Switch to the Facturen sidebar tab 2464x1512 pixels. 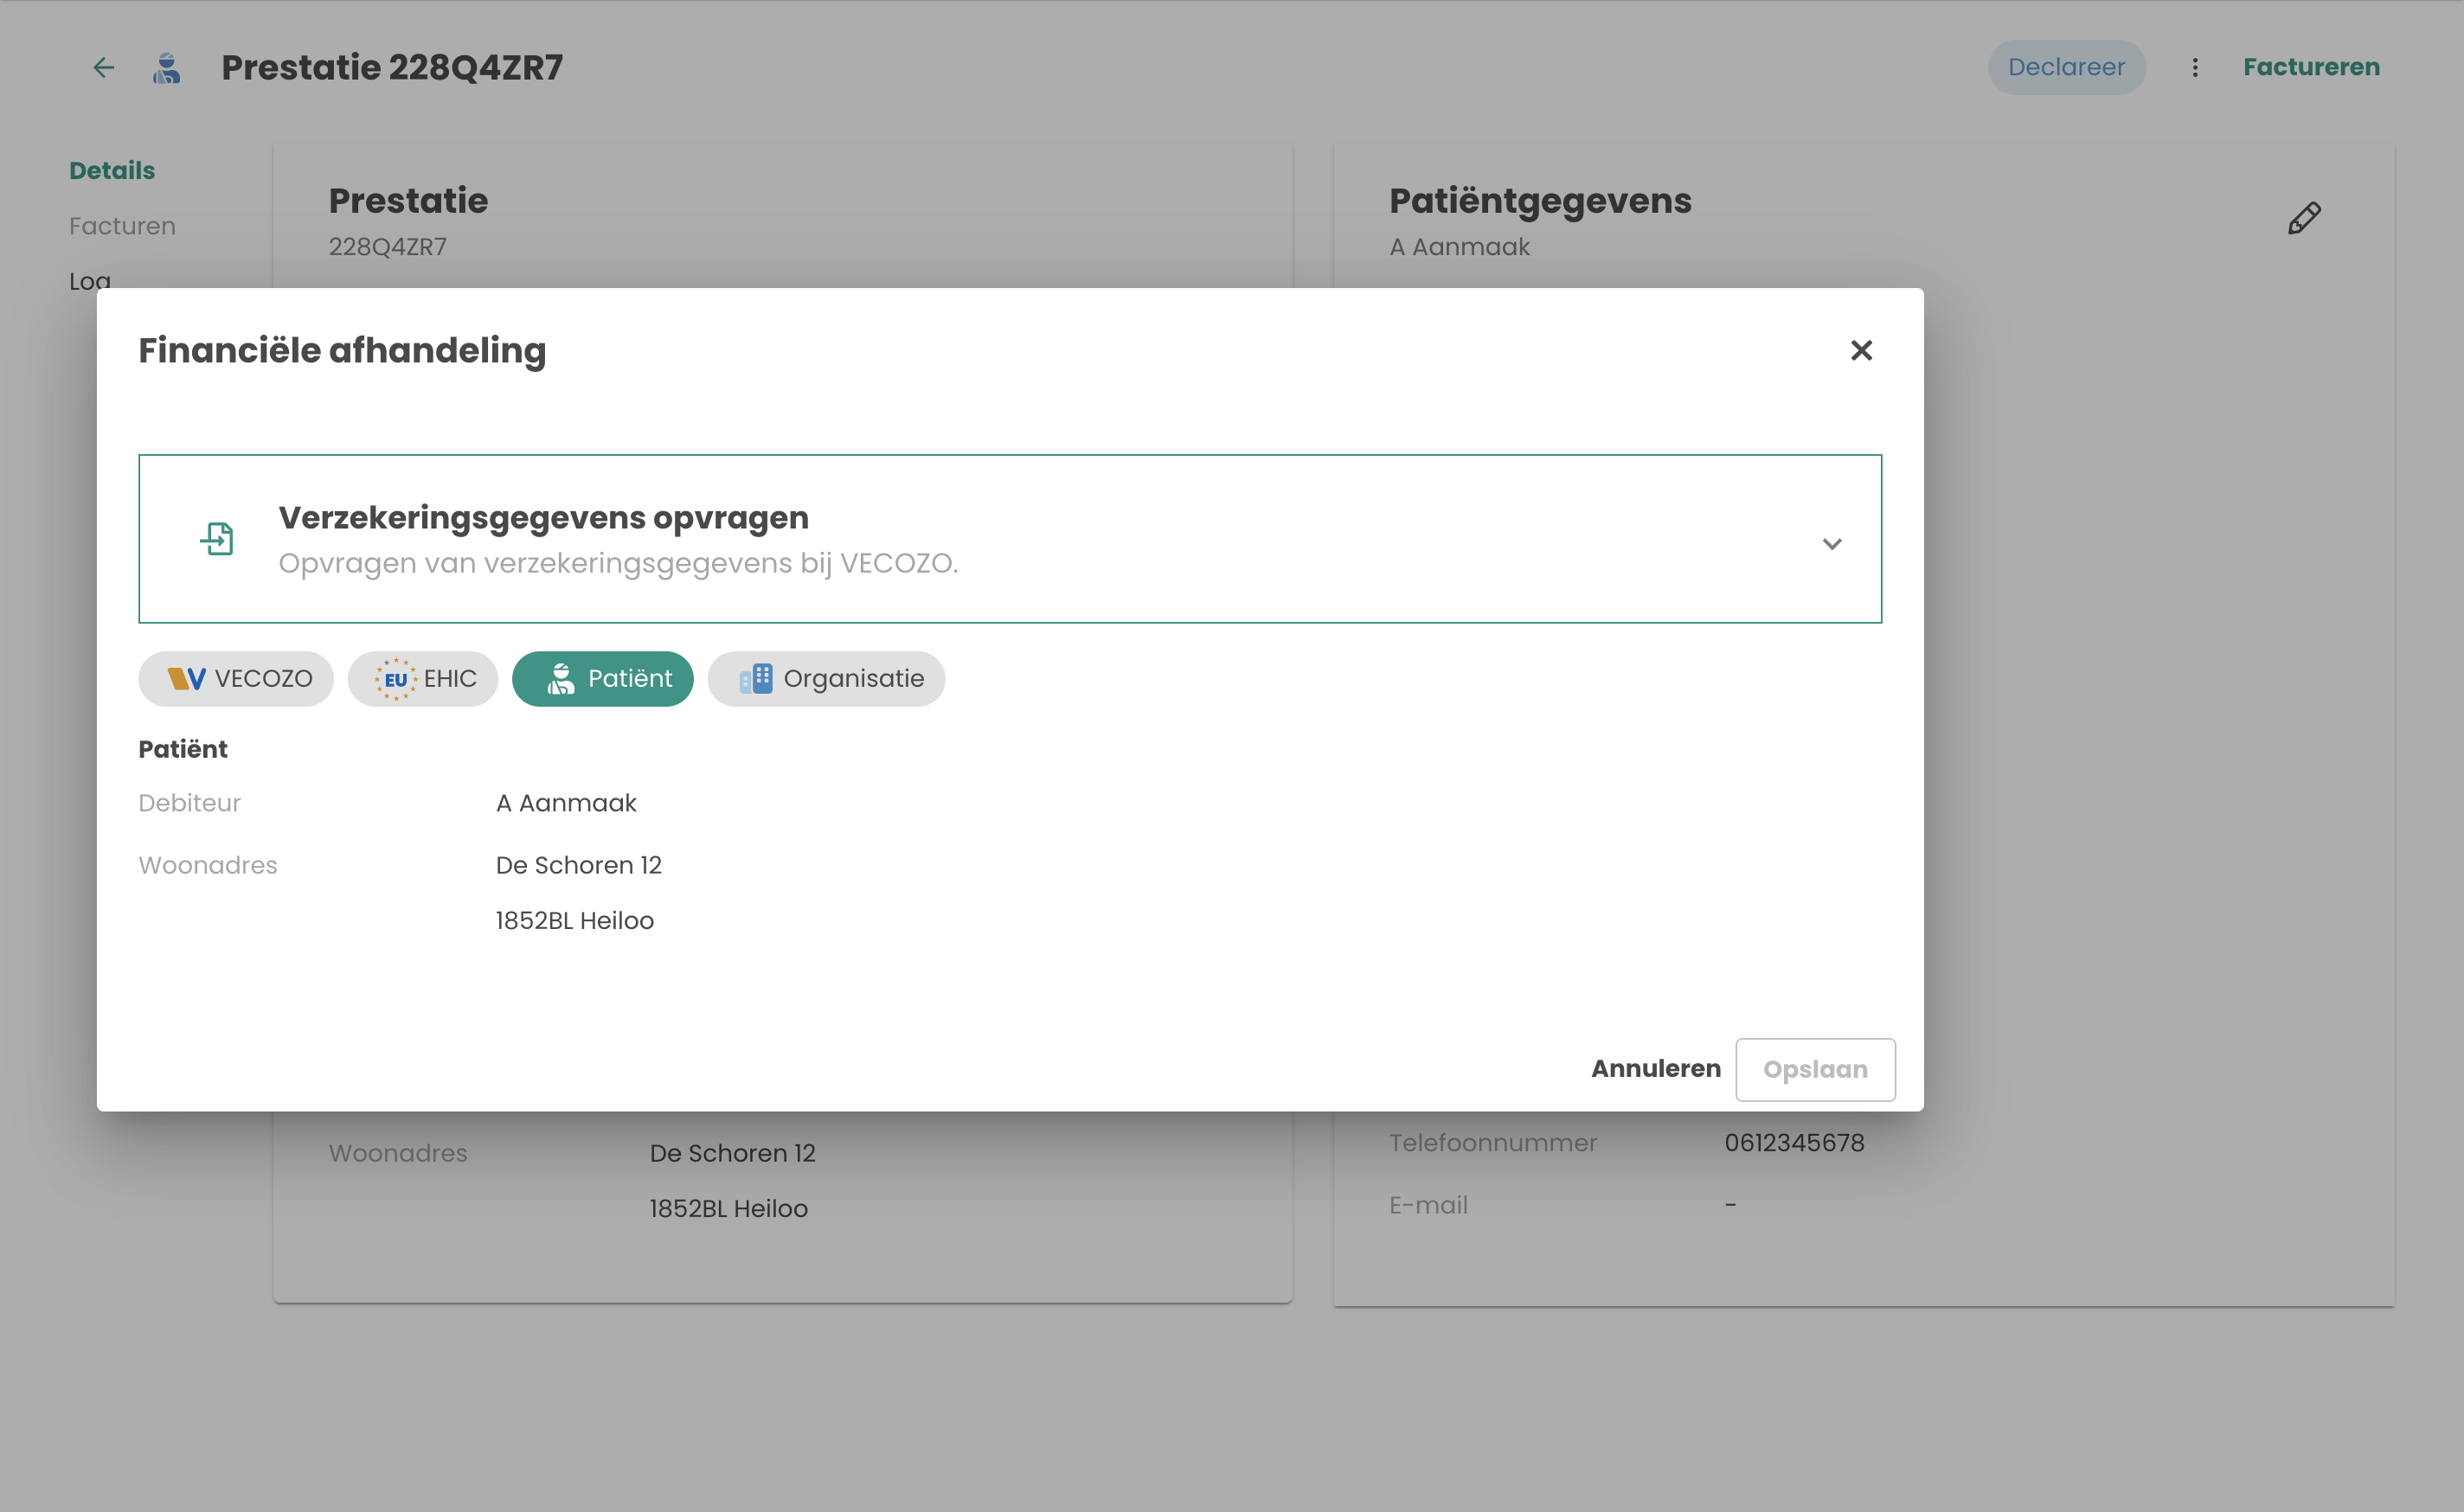pos(122,226)
